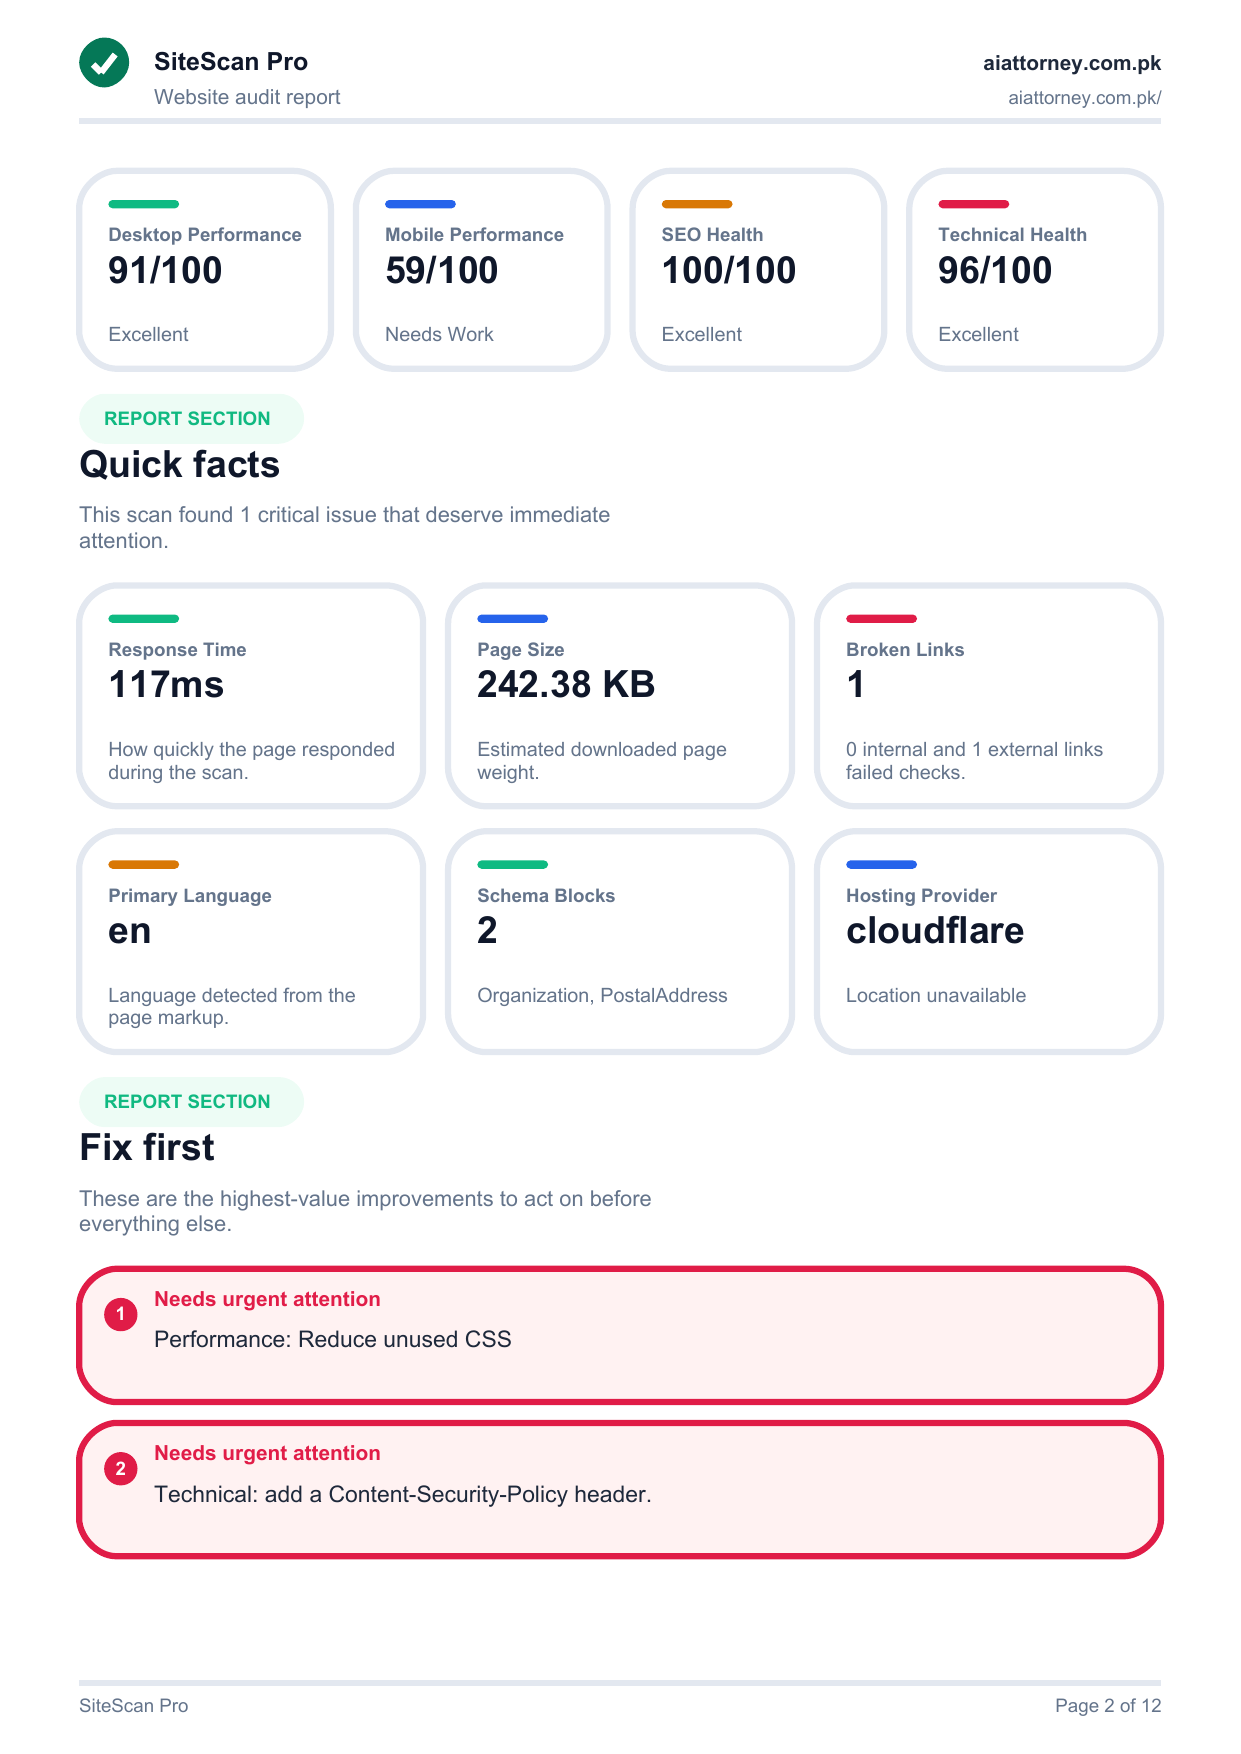Click the Page Size label
The image size is (1241, 1754).
(521, 650)
